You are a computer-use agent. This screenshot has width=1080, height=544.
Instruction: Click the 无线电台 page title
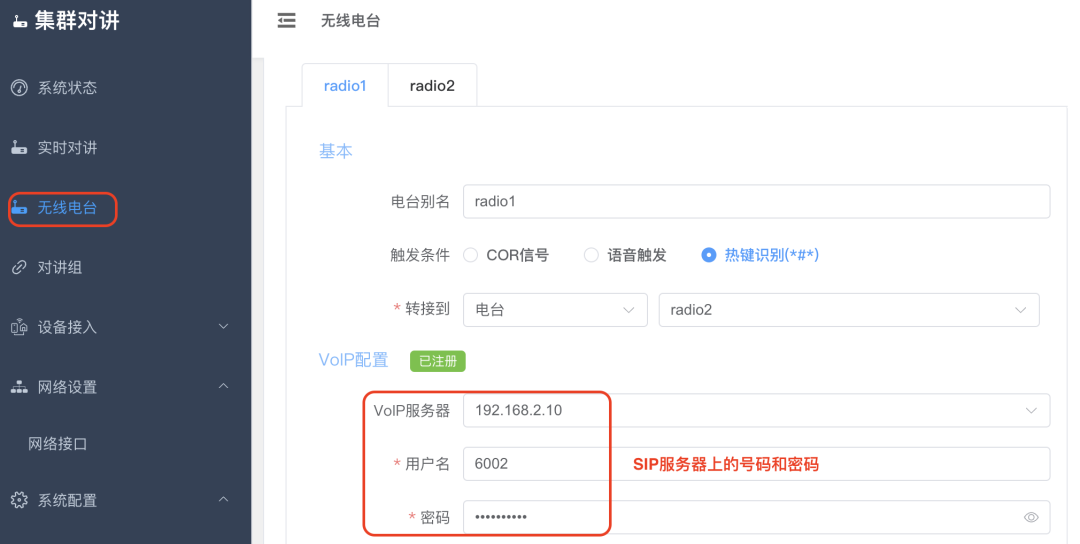point(351,21)
